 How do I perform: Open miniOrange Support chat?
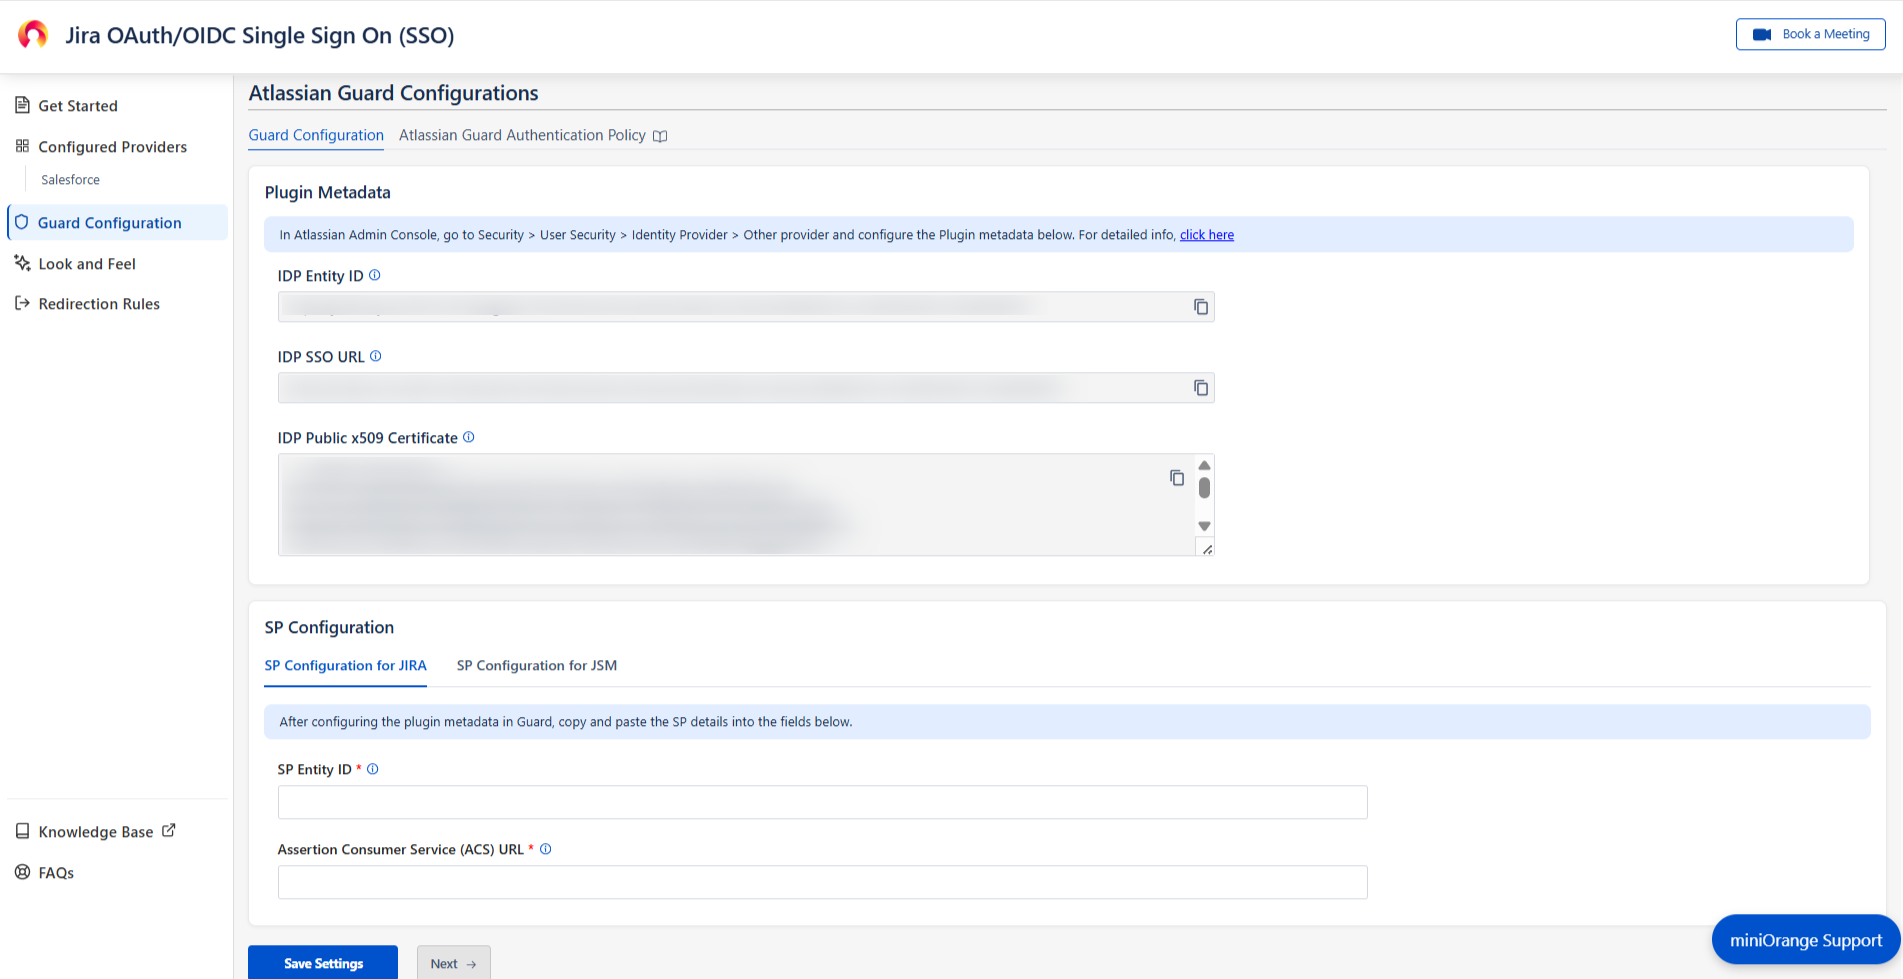pyautogui.click(x=1806, y=940)
